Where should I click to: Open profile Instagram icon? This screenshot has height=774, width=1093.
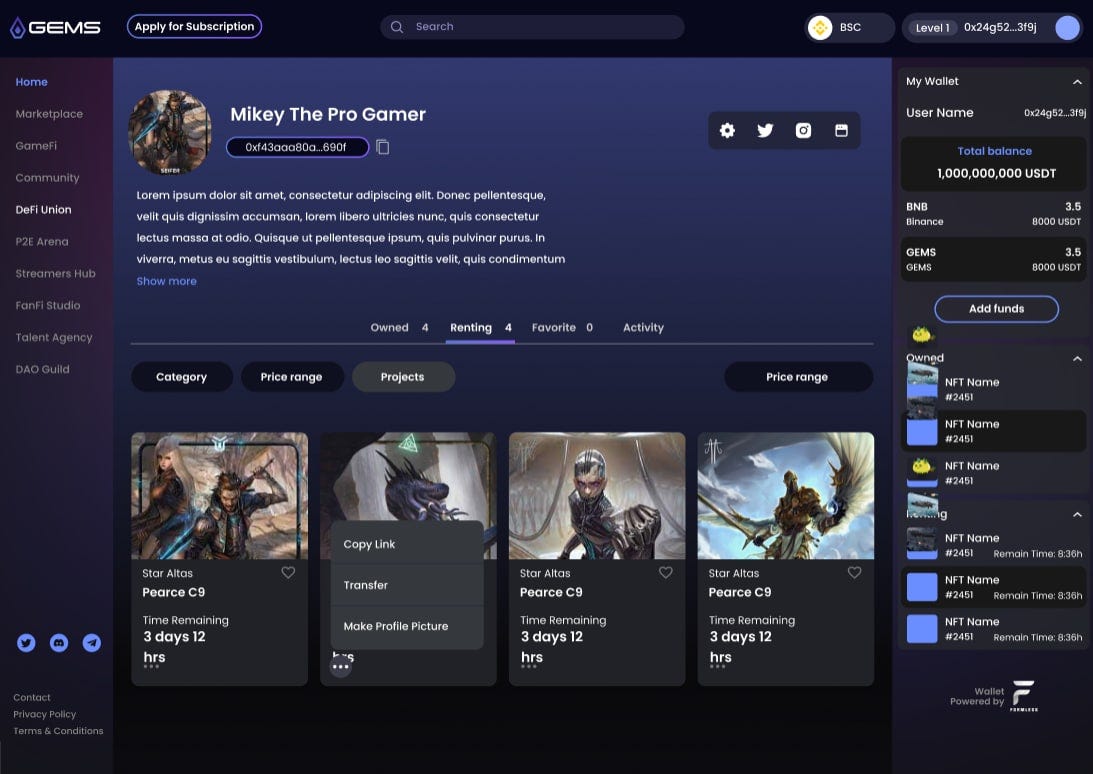click(803, 130)
